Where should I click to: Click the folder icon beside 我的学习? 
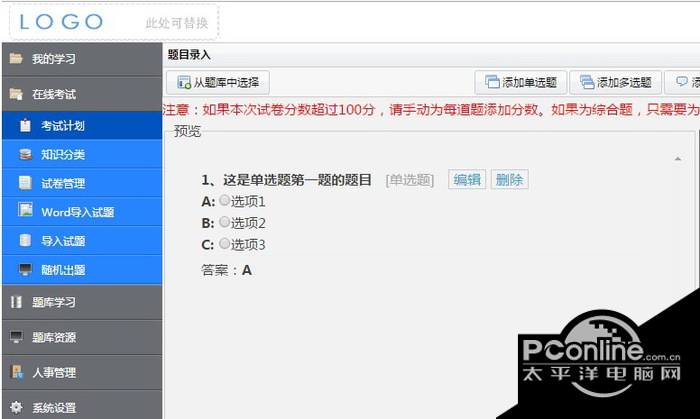pos(16,58)
